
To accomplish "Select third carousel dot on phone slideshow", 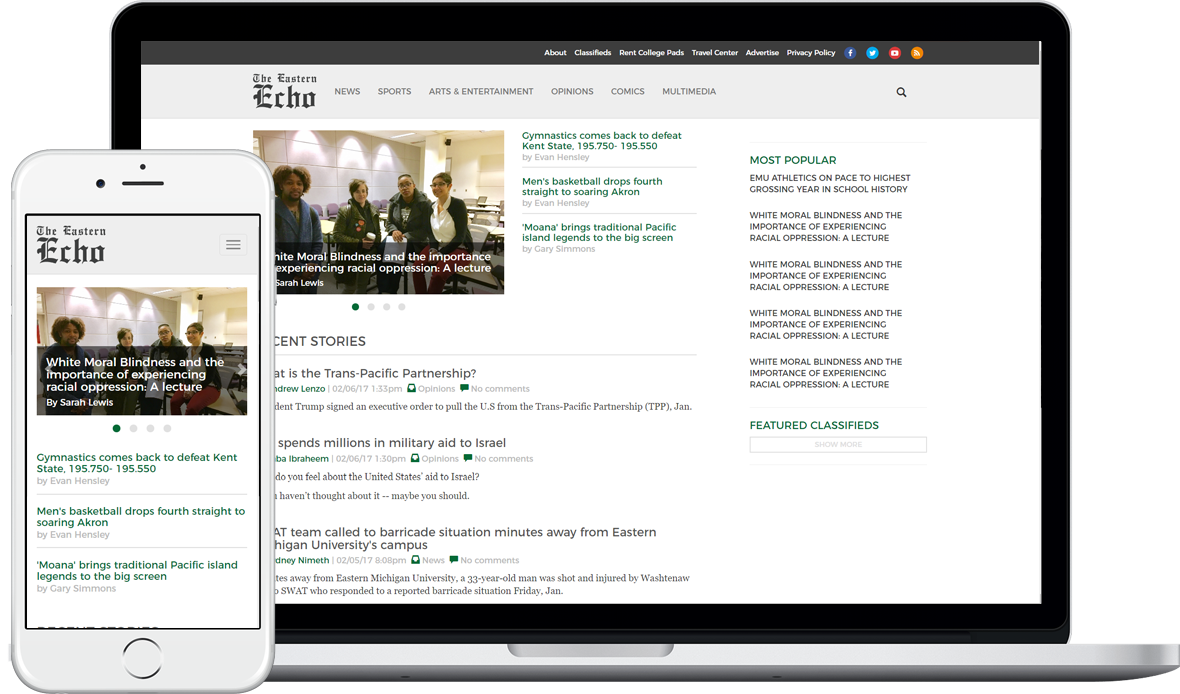I will point(151,428).
